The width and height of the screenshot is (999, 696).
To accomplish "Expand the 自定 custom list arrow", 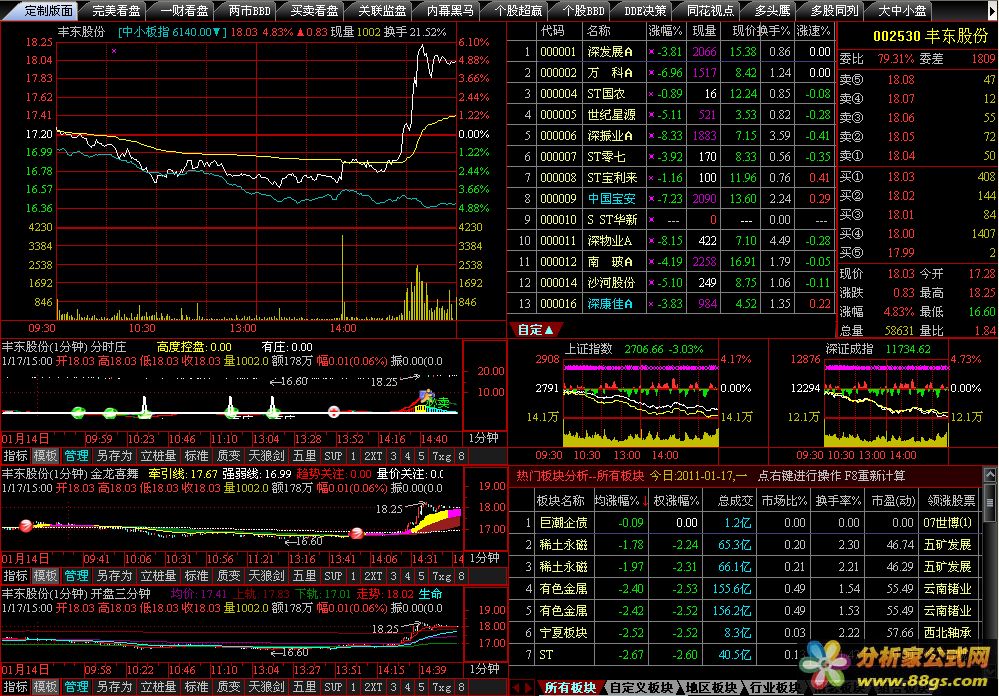I will pos(549,330).
